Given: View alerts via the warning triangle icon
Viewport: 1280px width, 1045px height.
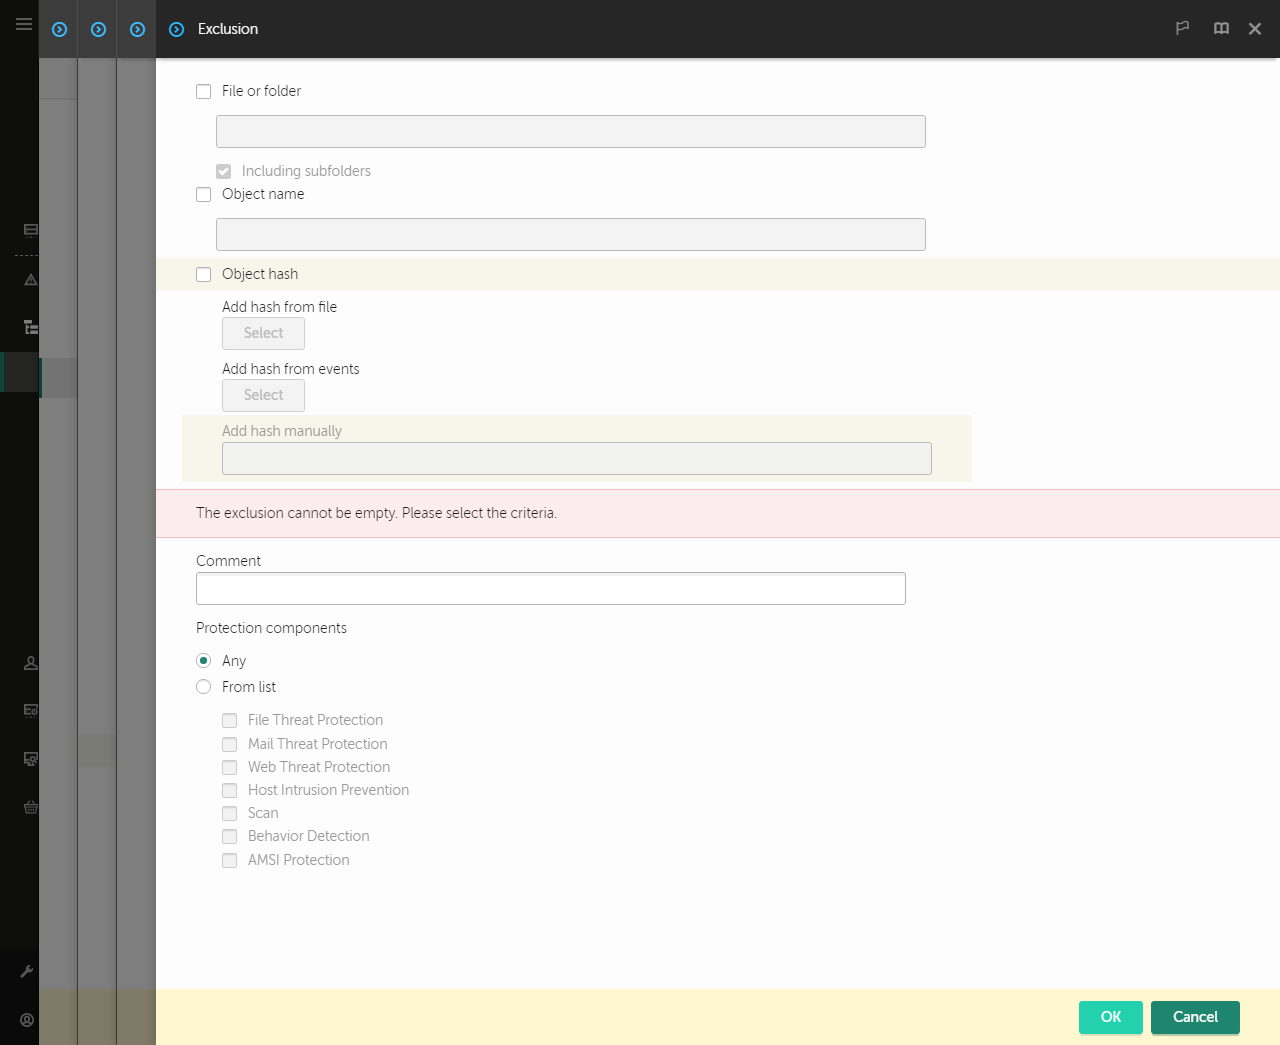Looking at the screenshot, I should [30, 280].
